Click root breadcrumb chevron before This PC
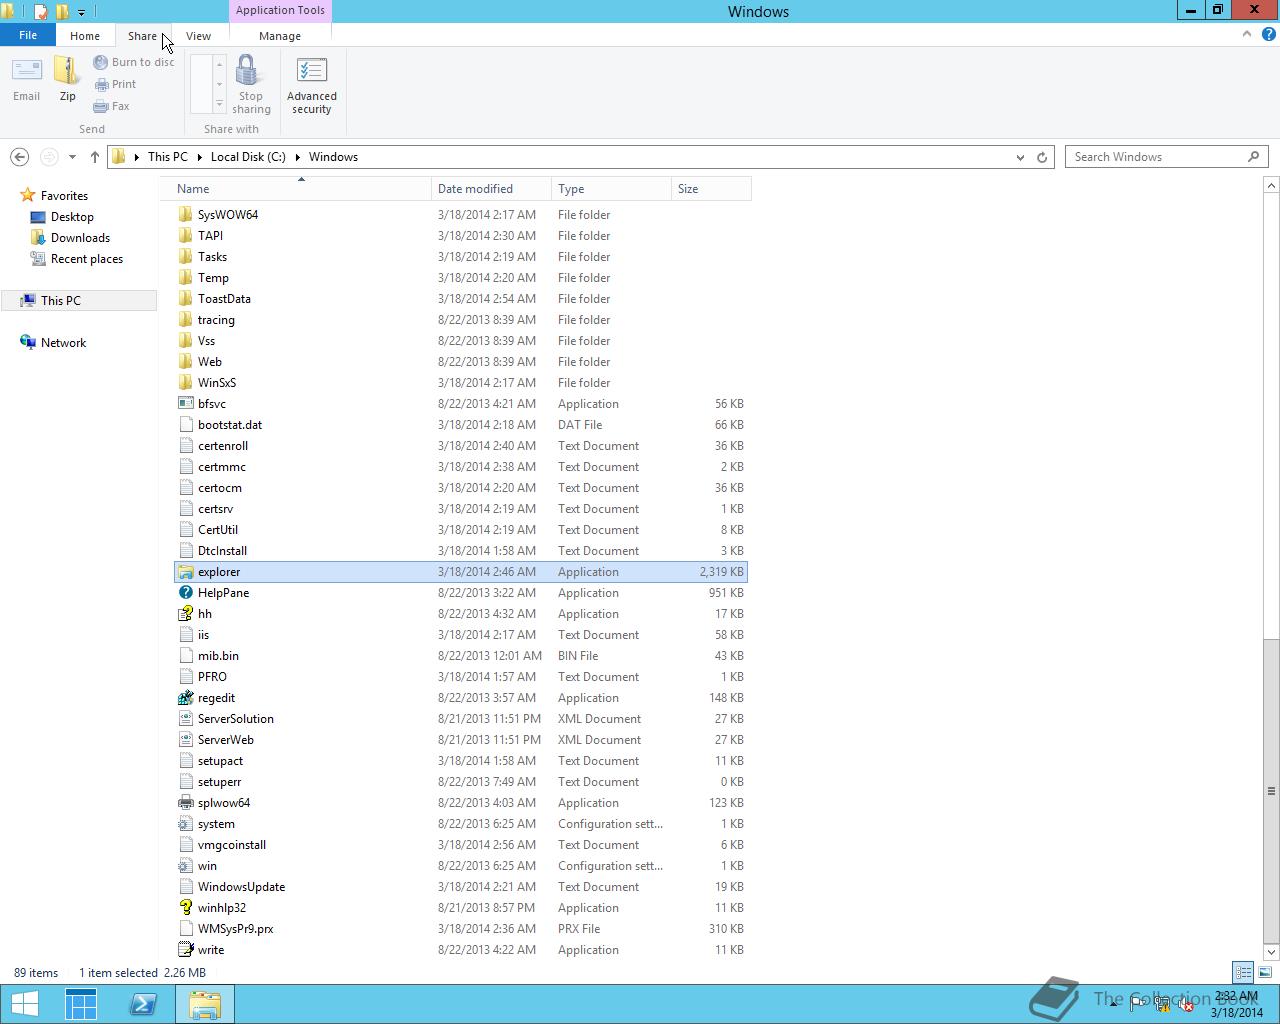The height and width of the screenshot is (1024, 1280). [136, 157]
